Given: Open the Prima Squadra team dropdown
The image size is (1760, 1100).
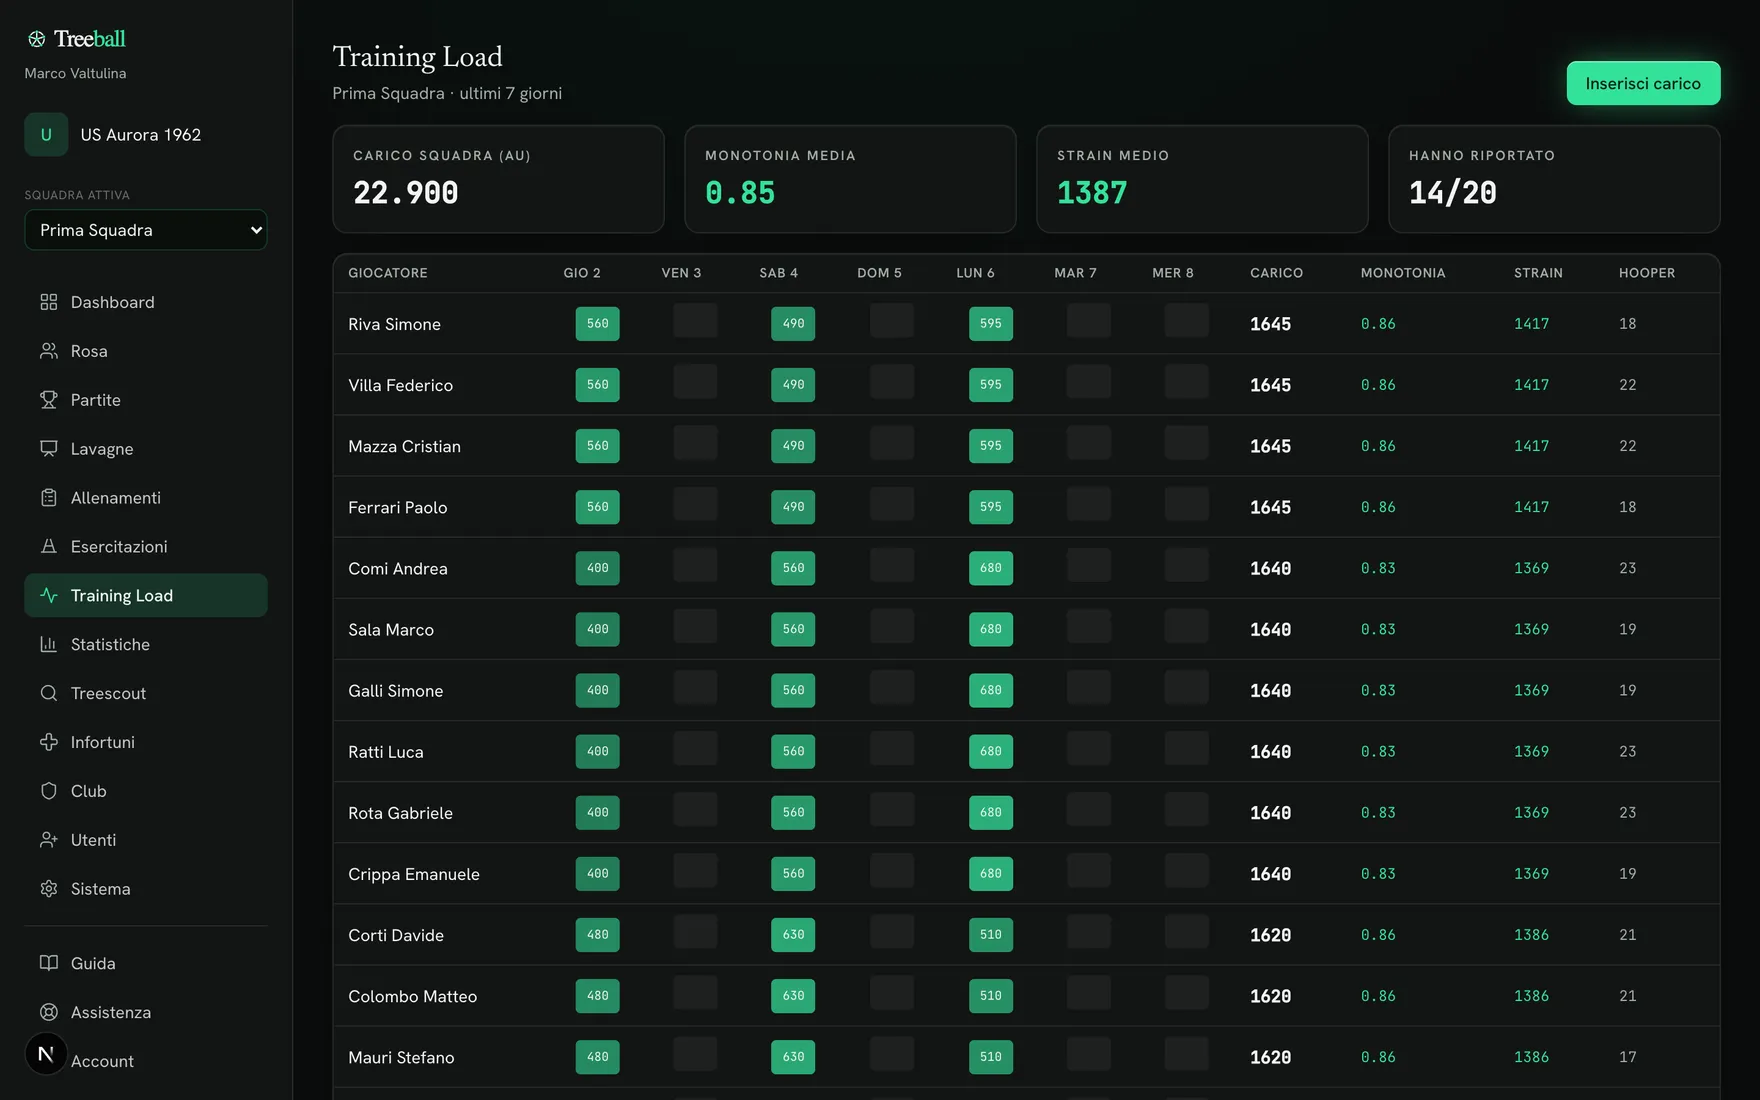Looking at the screenshot, I should point(146,230).
